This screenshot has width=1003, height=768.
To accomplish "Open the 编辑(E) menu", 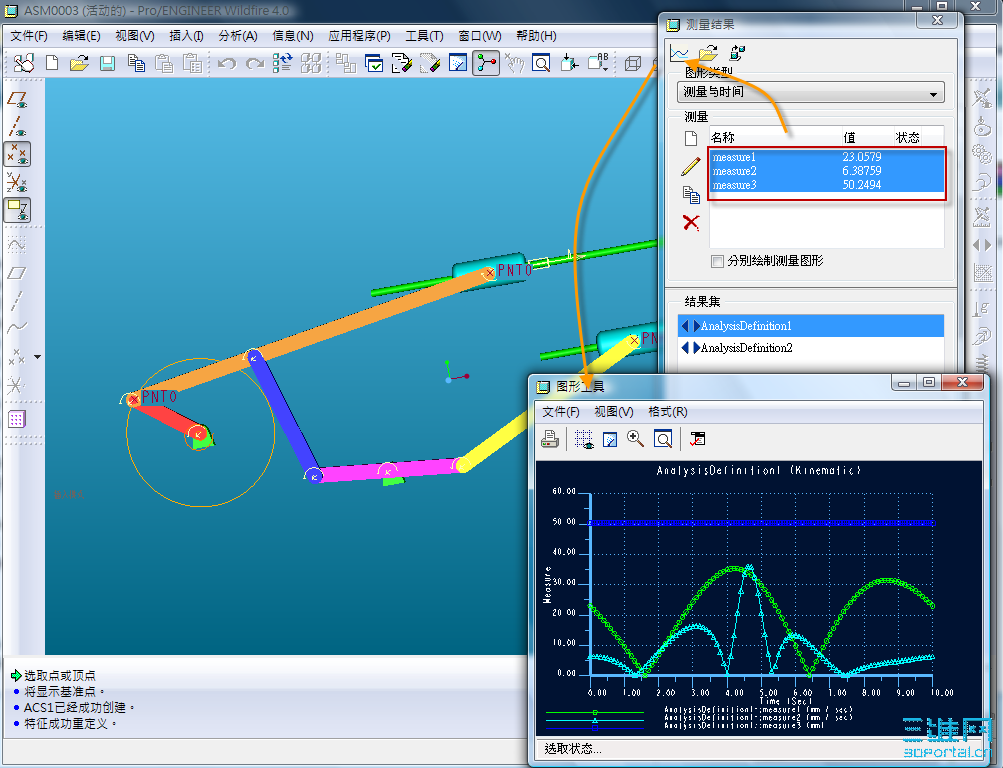I will click(81, 36).
